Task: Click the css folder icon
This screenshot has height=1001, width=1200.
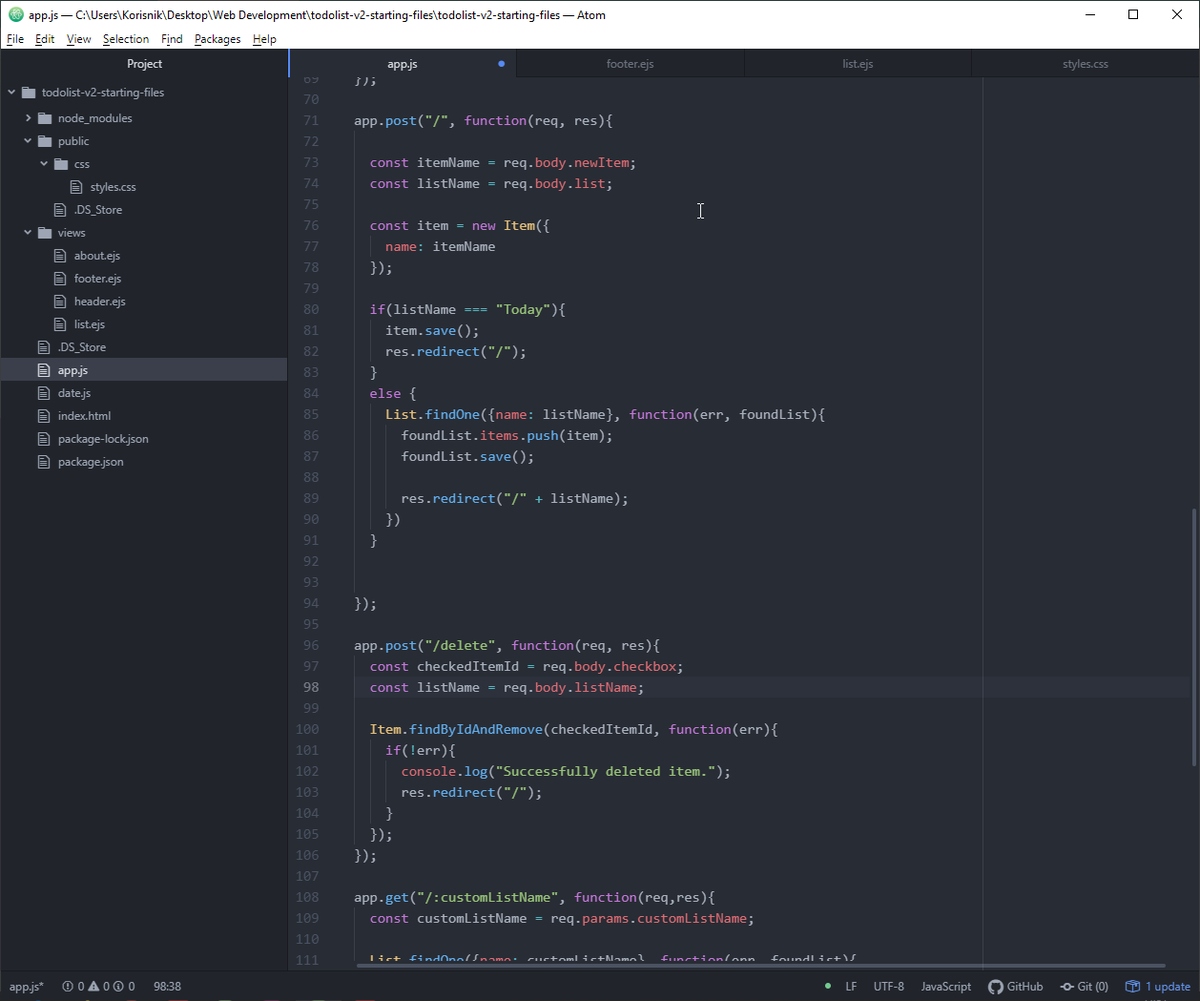Action: [62, 164]
